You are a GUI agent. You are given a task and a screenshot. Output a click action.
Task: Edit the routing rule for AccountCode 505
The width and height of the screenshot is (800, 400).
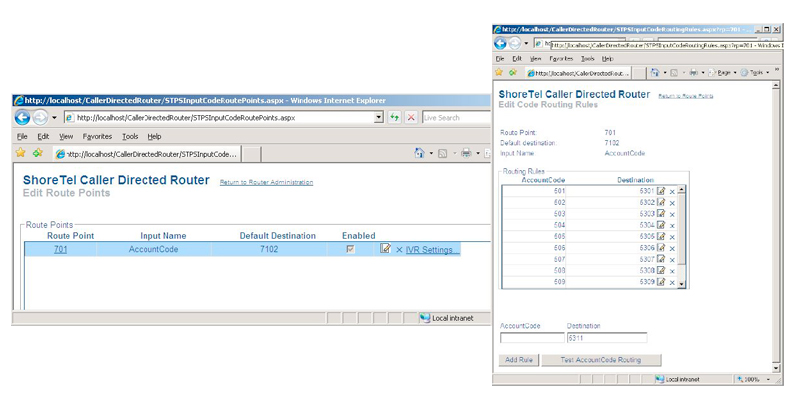point(661,236)
